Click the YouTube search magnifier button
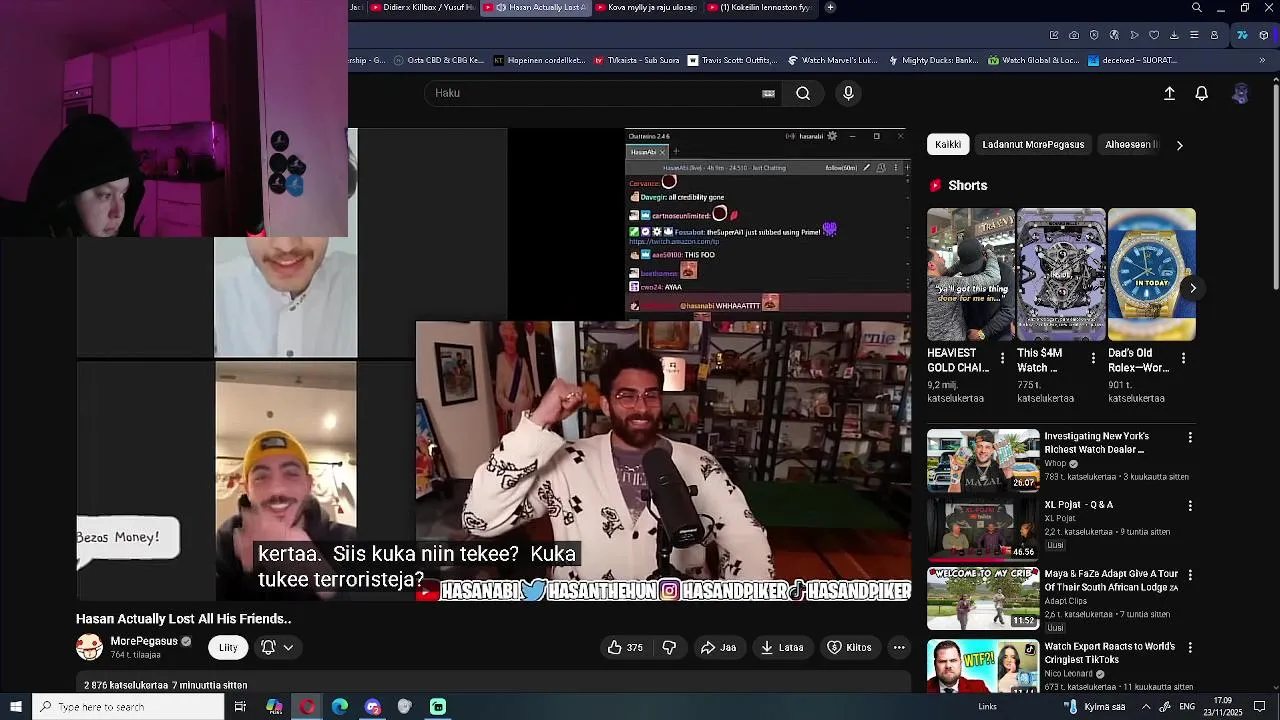The width and height of the screenshot is (1280, 720). (x=803, y=93)
